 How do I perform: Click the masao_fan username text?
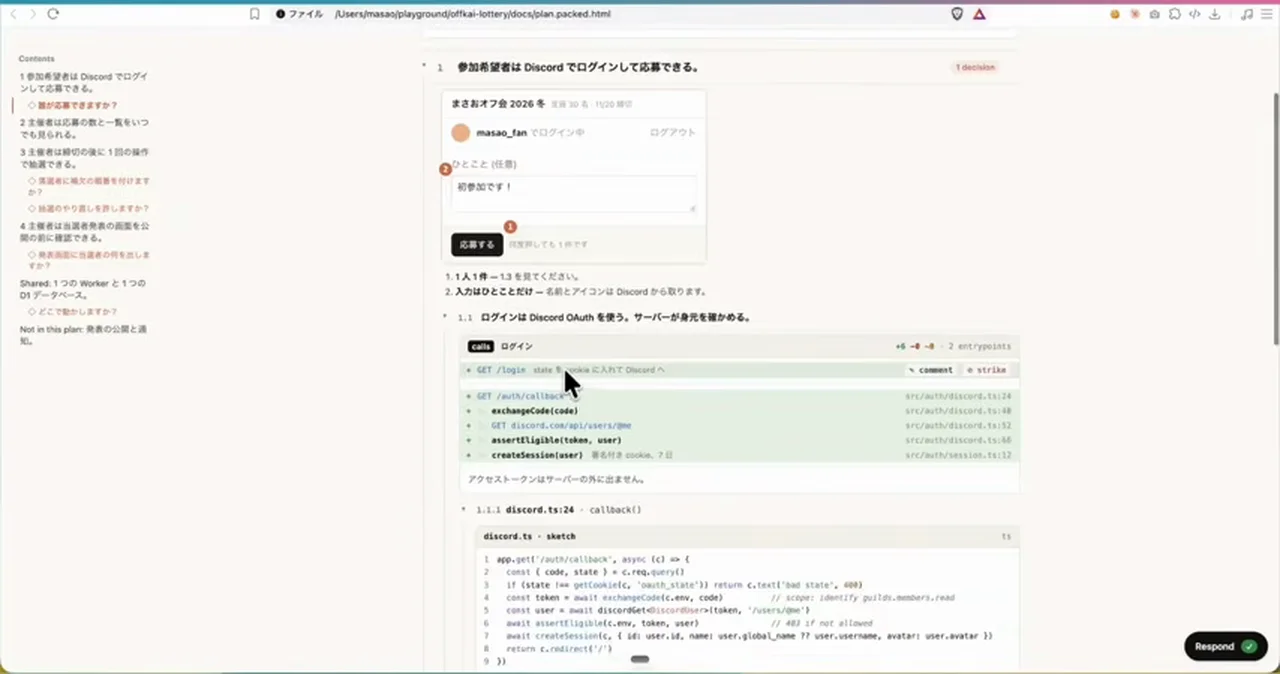[x=502, y=132]
